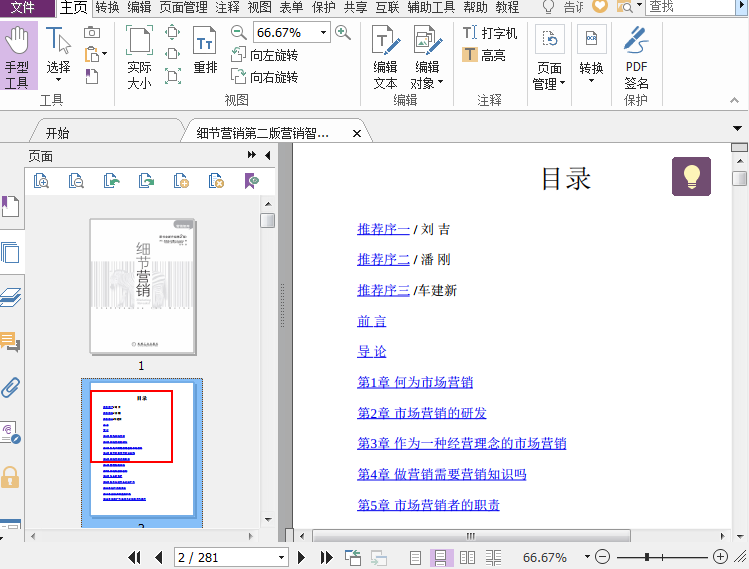
Task: Click the zoom slider in the status bar
Action: [x=647, y=557]
